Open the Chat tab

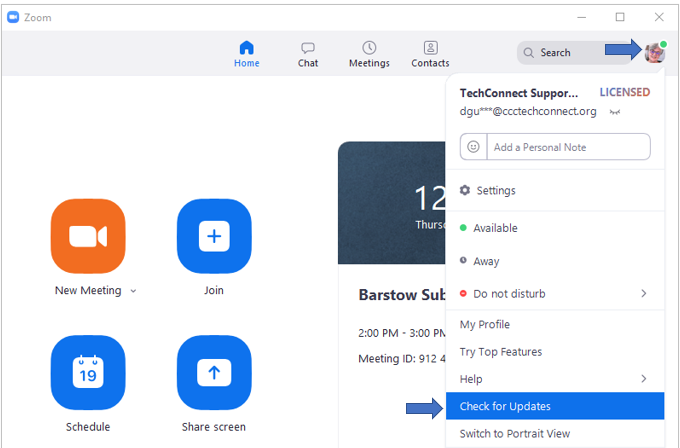[x=308, y=54]
